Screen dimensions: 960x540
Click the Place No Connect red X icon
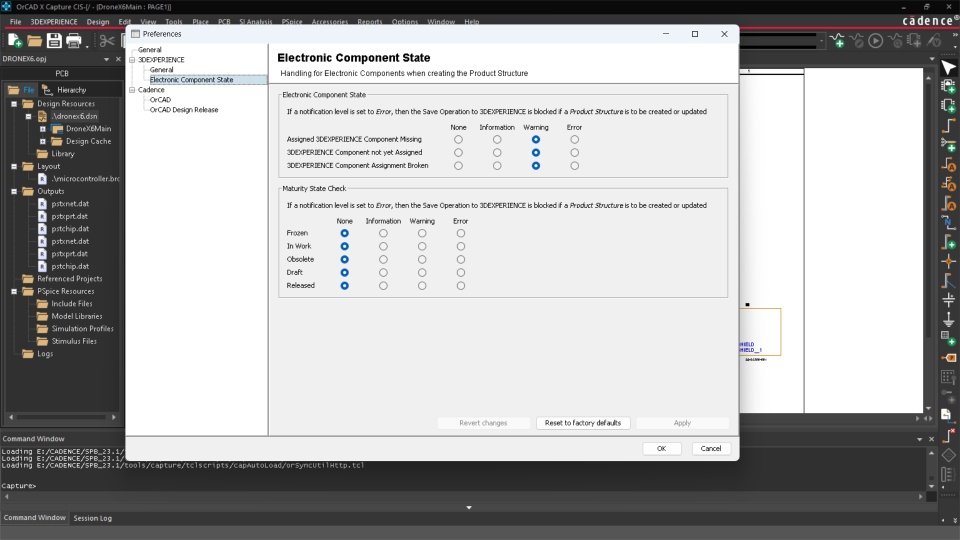click(x=948, y=435)
